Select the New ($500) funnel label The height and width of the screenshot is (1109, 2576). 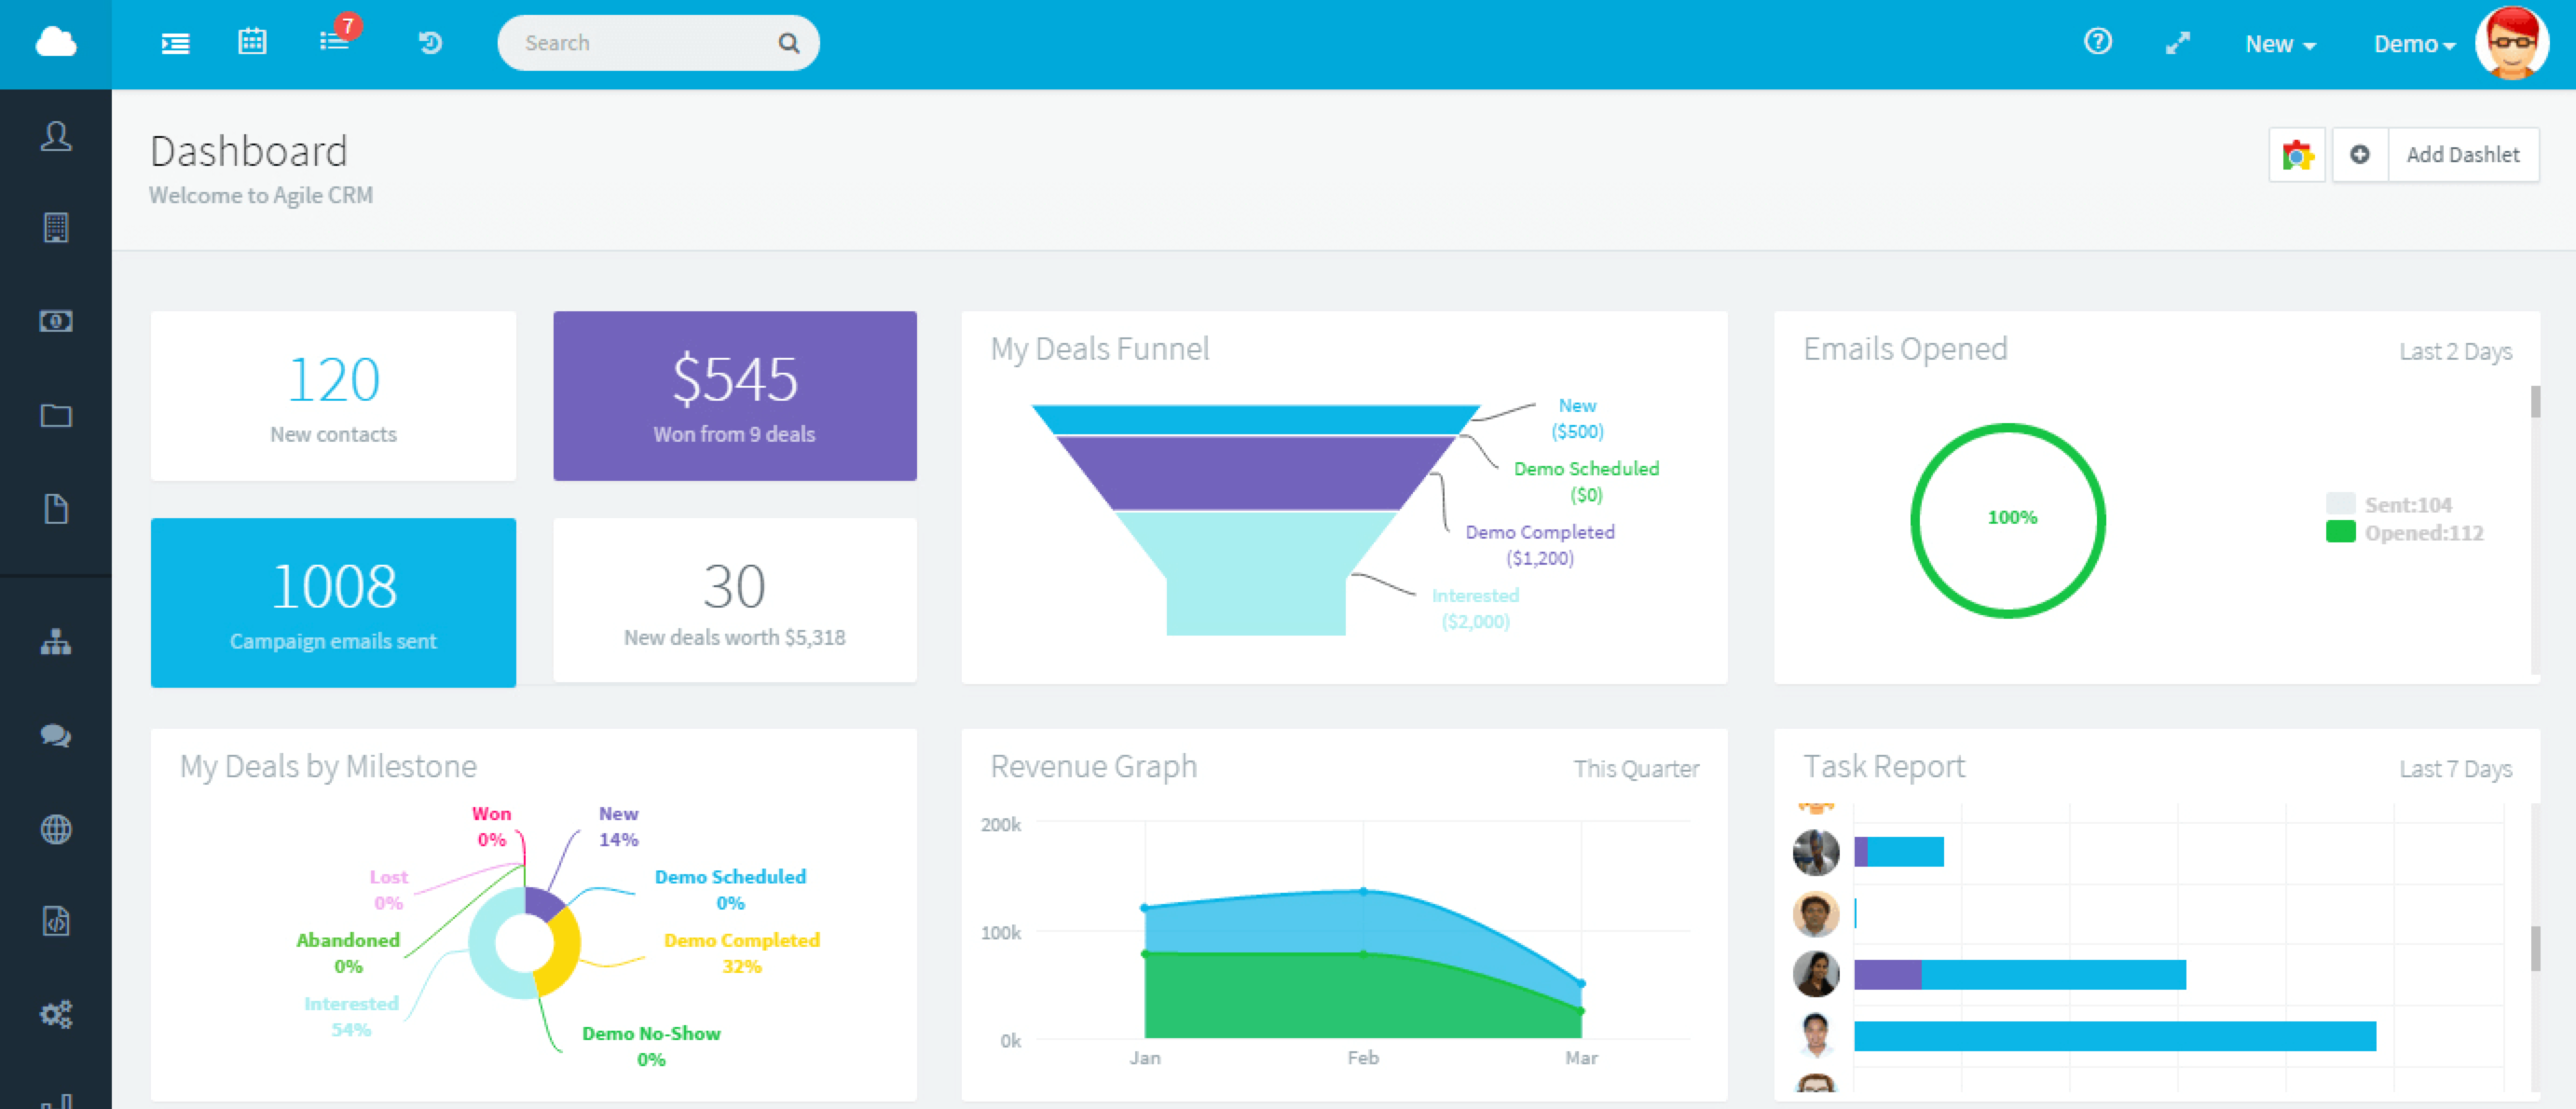coord(1577,418)
